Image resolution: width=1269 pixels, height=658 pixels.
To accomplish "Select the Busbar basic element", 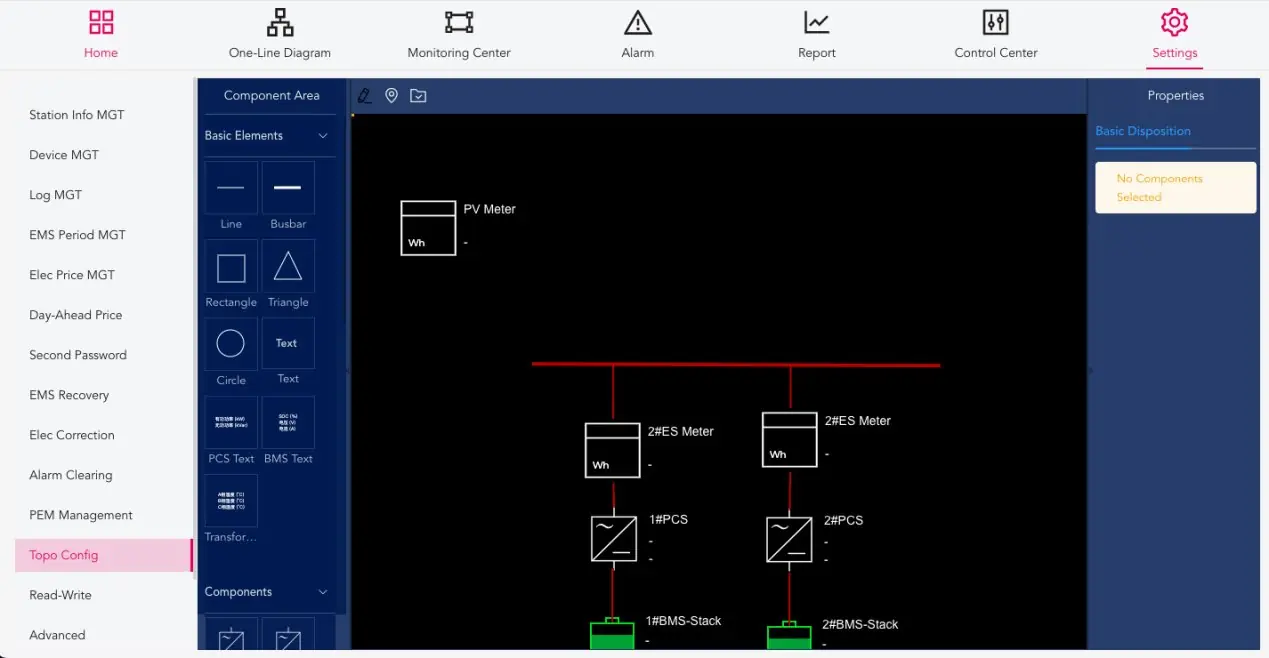I will [x=288, y=188].
